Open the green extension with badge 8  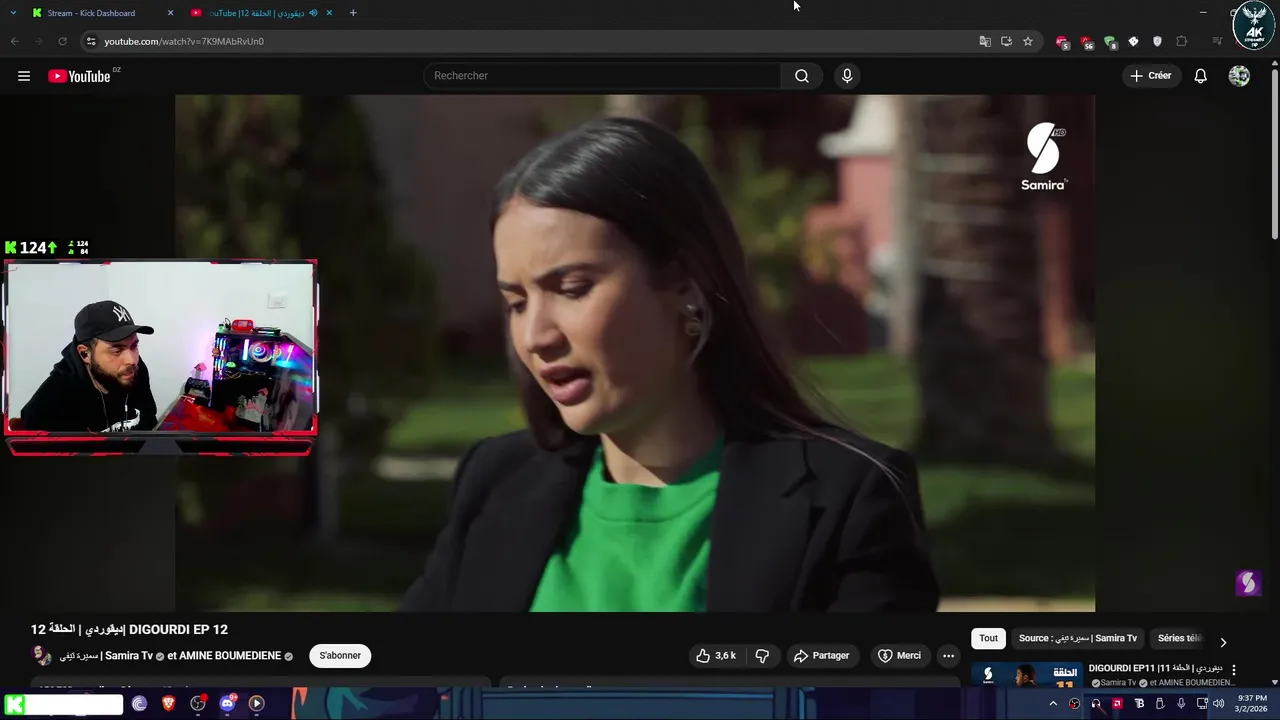point(1110,42)
